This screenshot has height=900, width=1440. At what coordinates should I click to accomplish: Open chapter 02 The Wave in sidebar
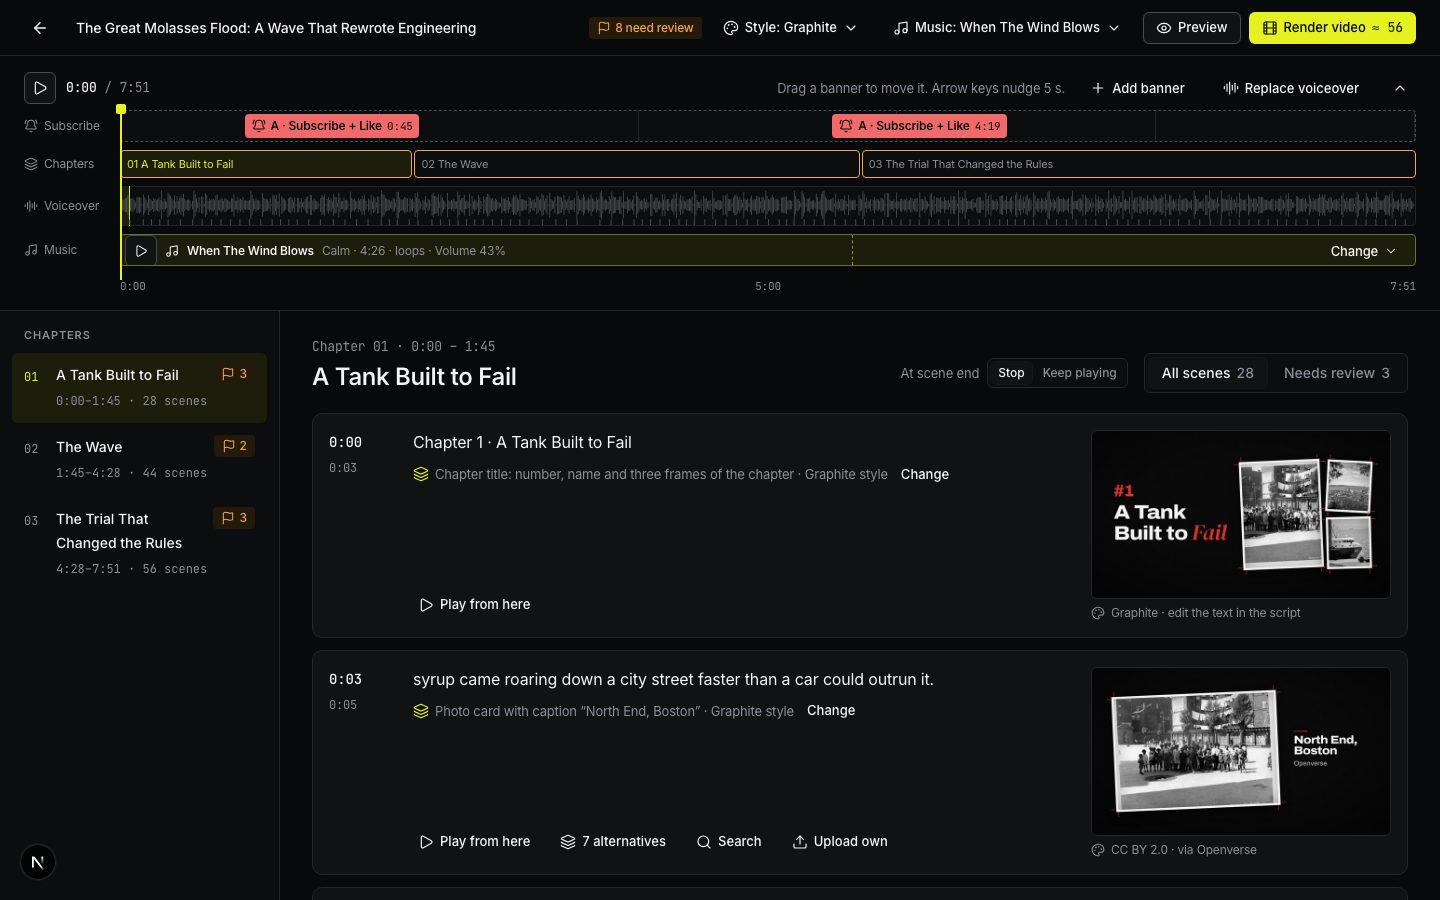(x=139, y=459)
